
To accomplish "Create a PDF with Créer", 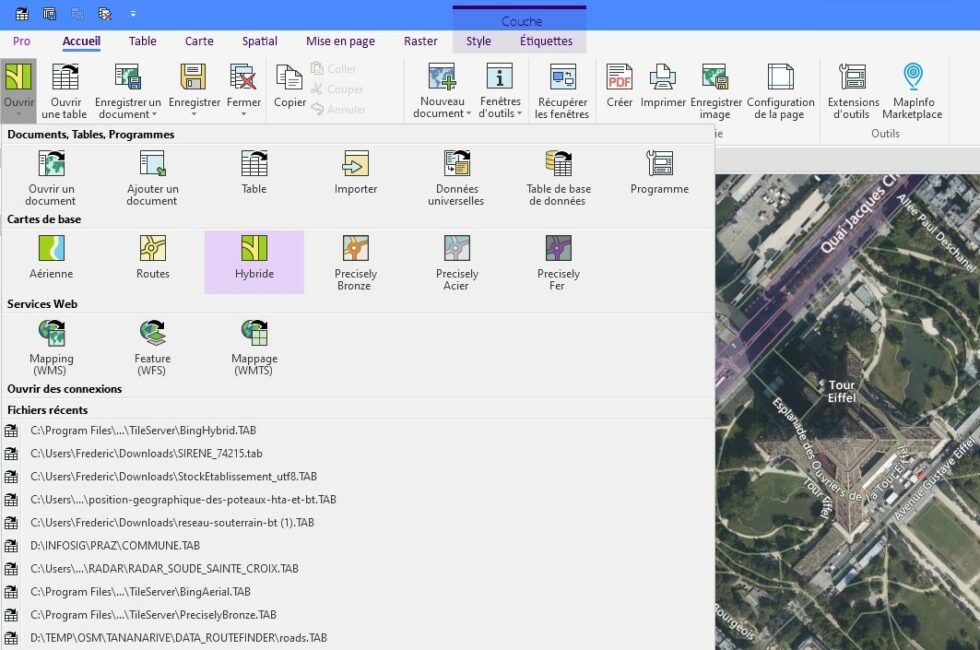I will point(618,89).
